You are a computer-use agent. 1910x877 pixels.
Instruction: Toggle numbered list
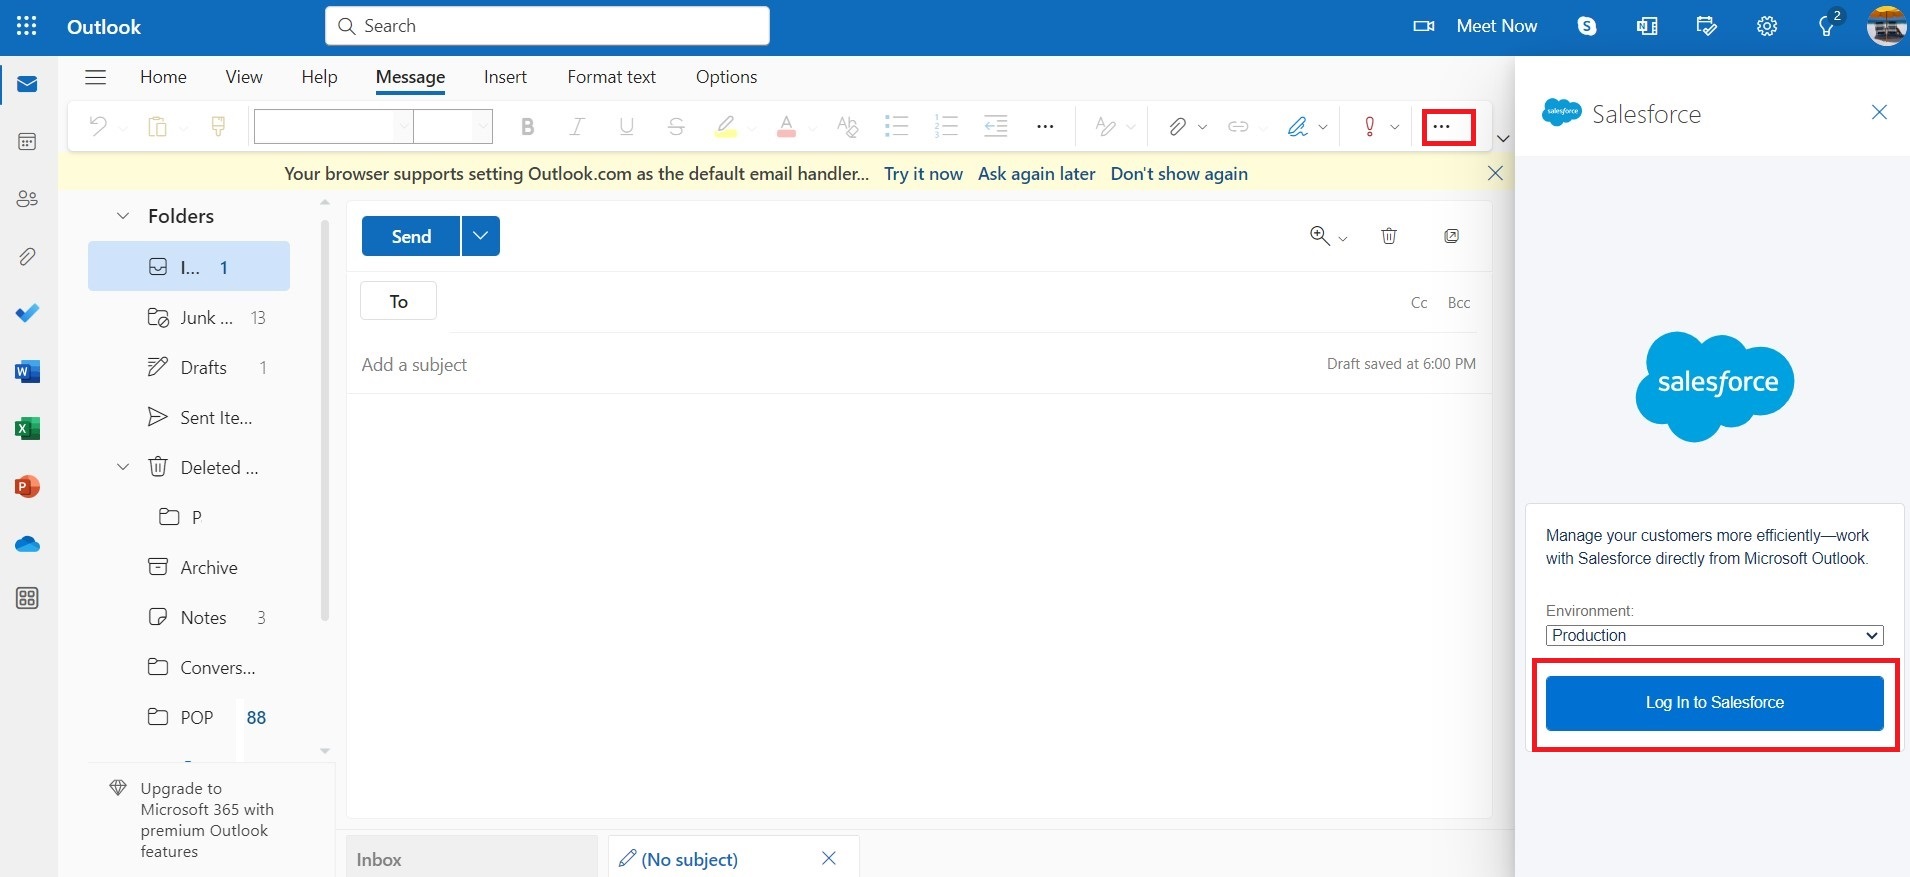[x=946, y=126]
